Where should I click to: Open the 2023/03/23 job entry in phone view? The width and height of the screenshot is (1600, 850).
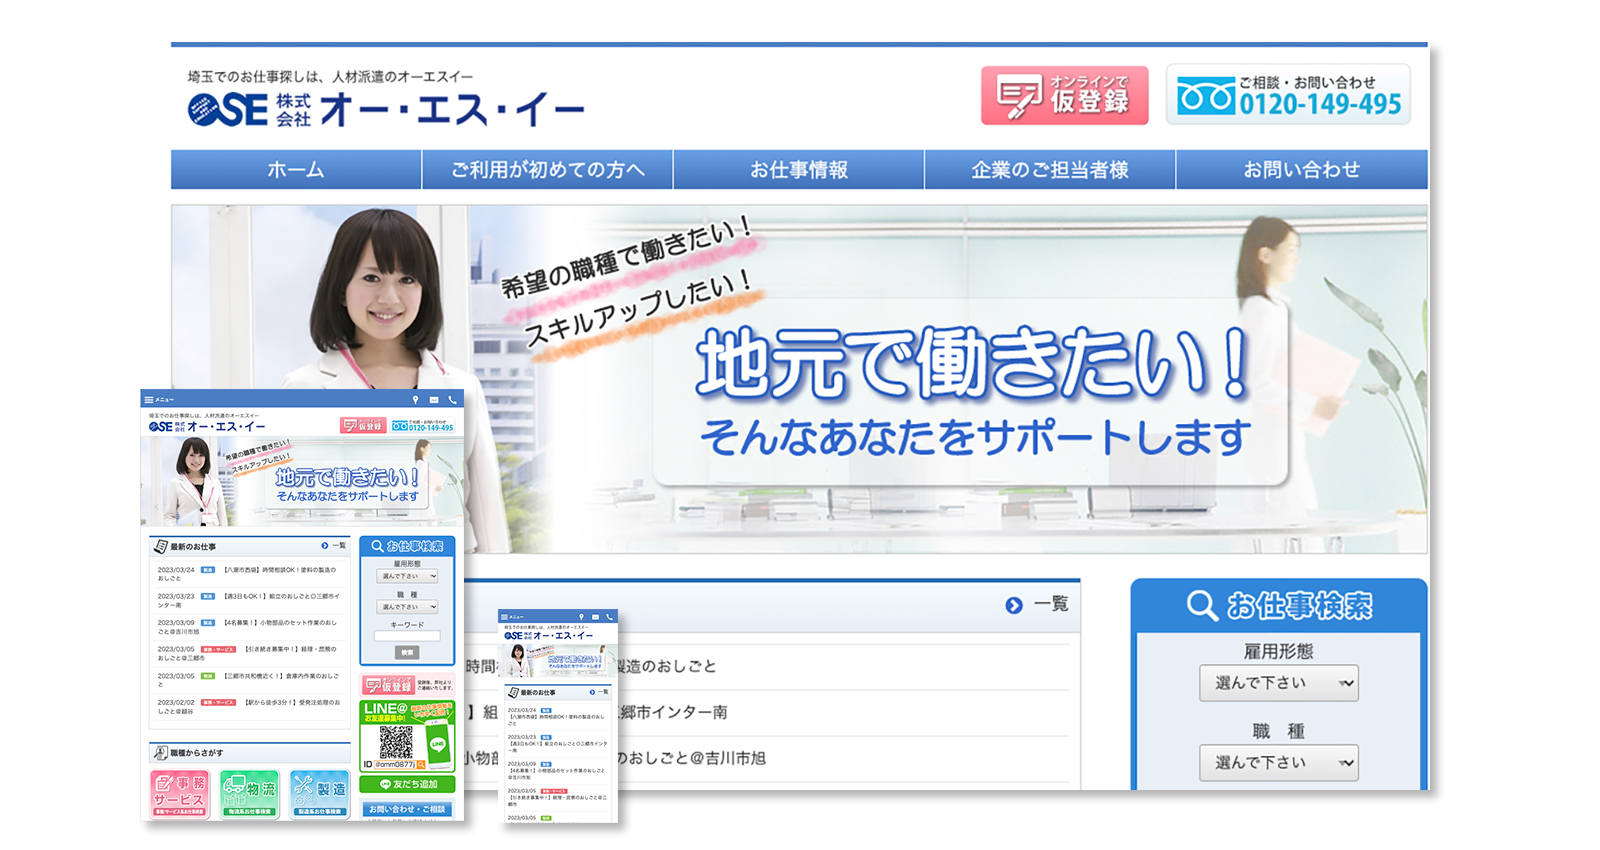tap(557, 744)
